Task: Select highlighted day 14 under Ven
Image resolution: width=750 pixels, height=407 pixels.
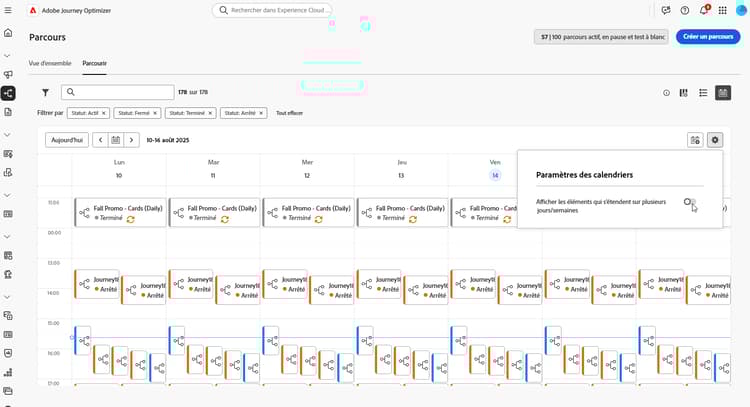Action: tap(495, 176)
